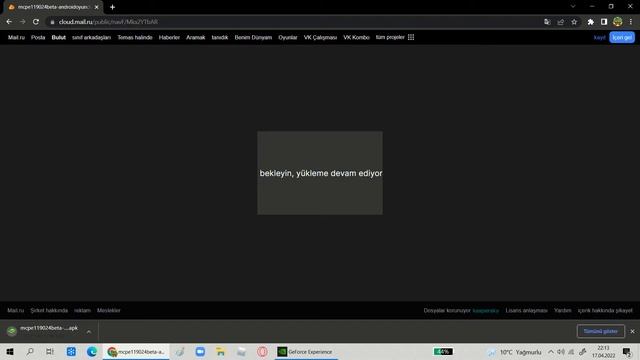Viewport: 640px width, 360px height.
Task: Open Benim Dünyam navigation link
Action: [x=253, y=37]
